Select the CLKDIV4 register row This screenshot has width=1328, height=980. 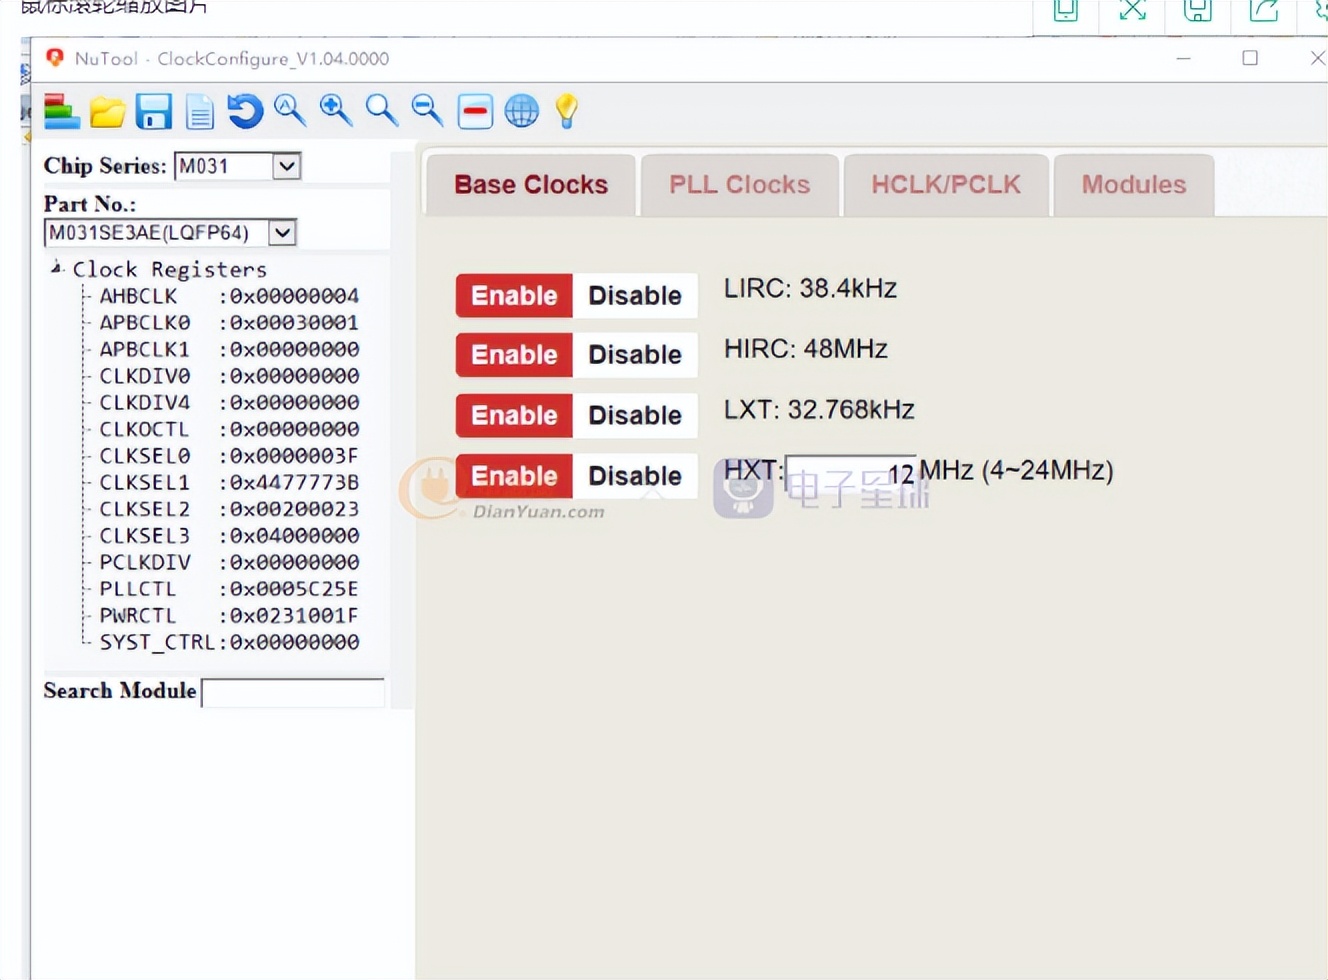(x=229, y=403)
